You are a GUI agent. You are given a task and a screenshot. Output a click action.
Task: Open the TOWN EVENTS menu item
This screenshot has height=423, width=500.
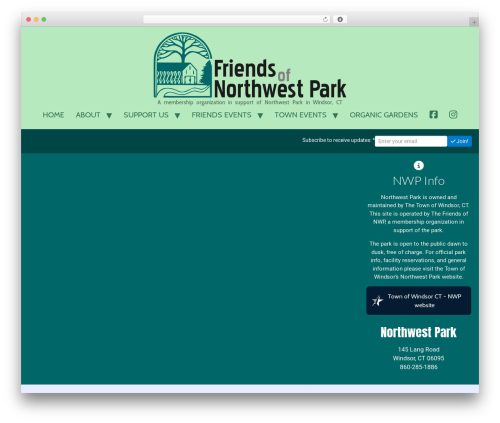click(300, 115)
